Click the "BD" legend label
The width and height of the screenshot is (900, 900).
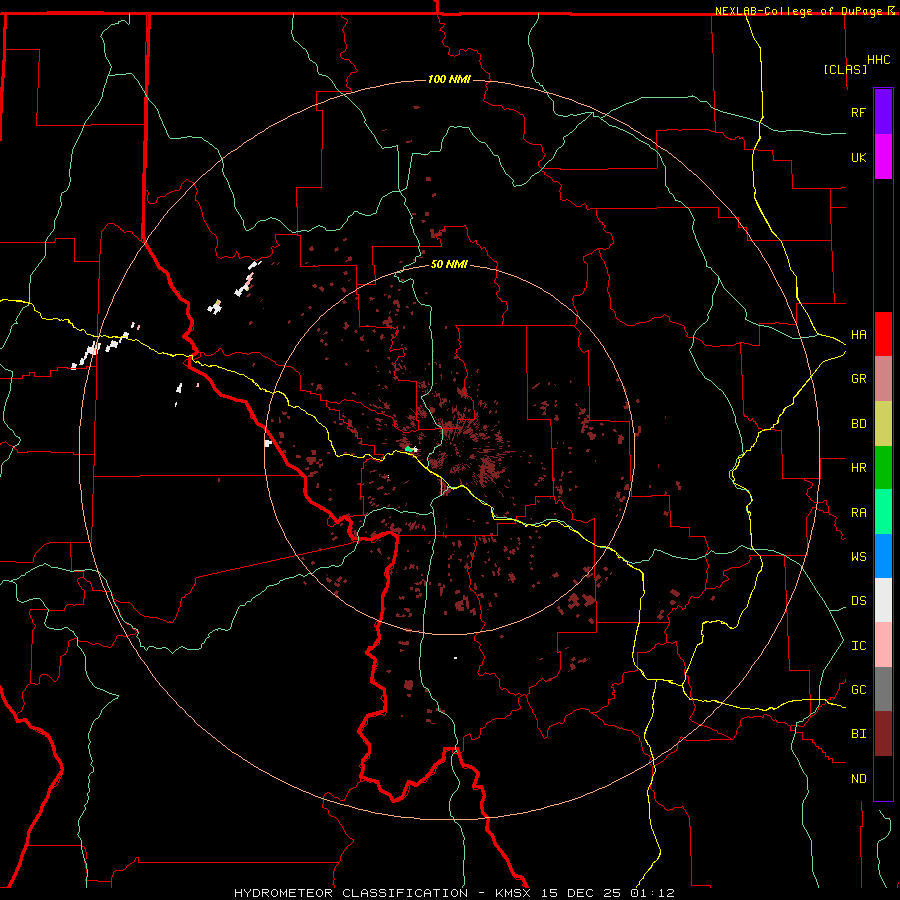[x=858, y=424]
